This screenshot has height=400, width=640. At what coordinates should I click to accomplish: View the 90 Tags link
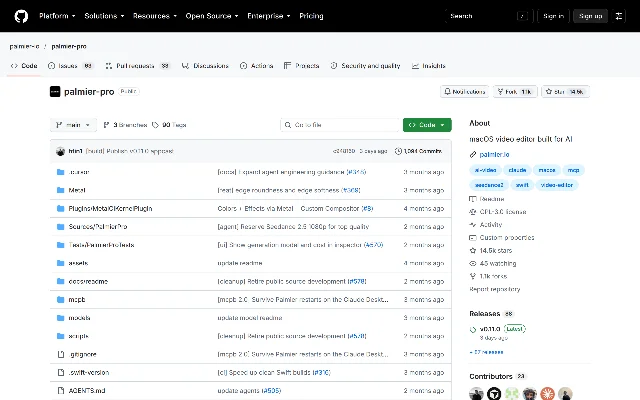tap(169, 125)
